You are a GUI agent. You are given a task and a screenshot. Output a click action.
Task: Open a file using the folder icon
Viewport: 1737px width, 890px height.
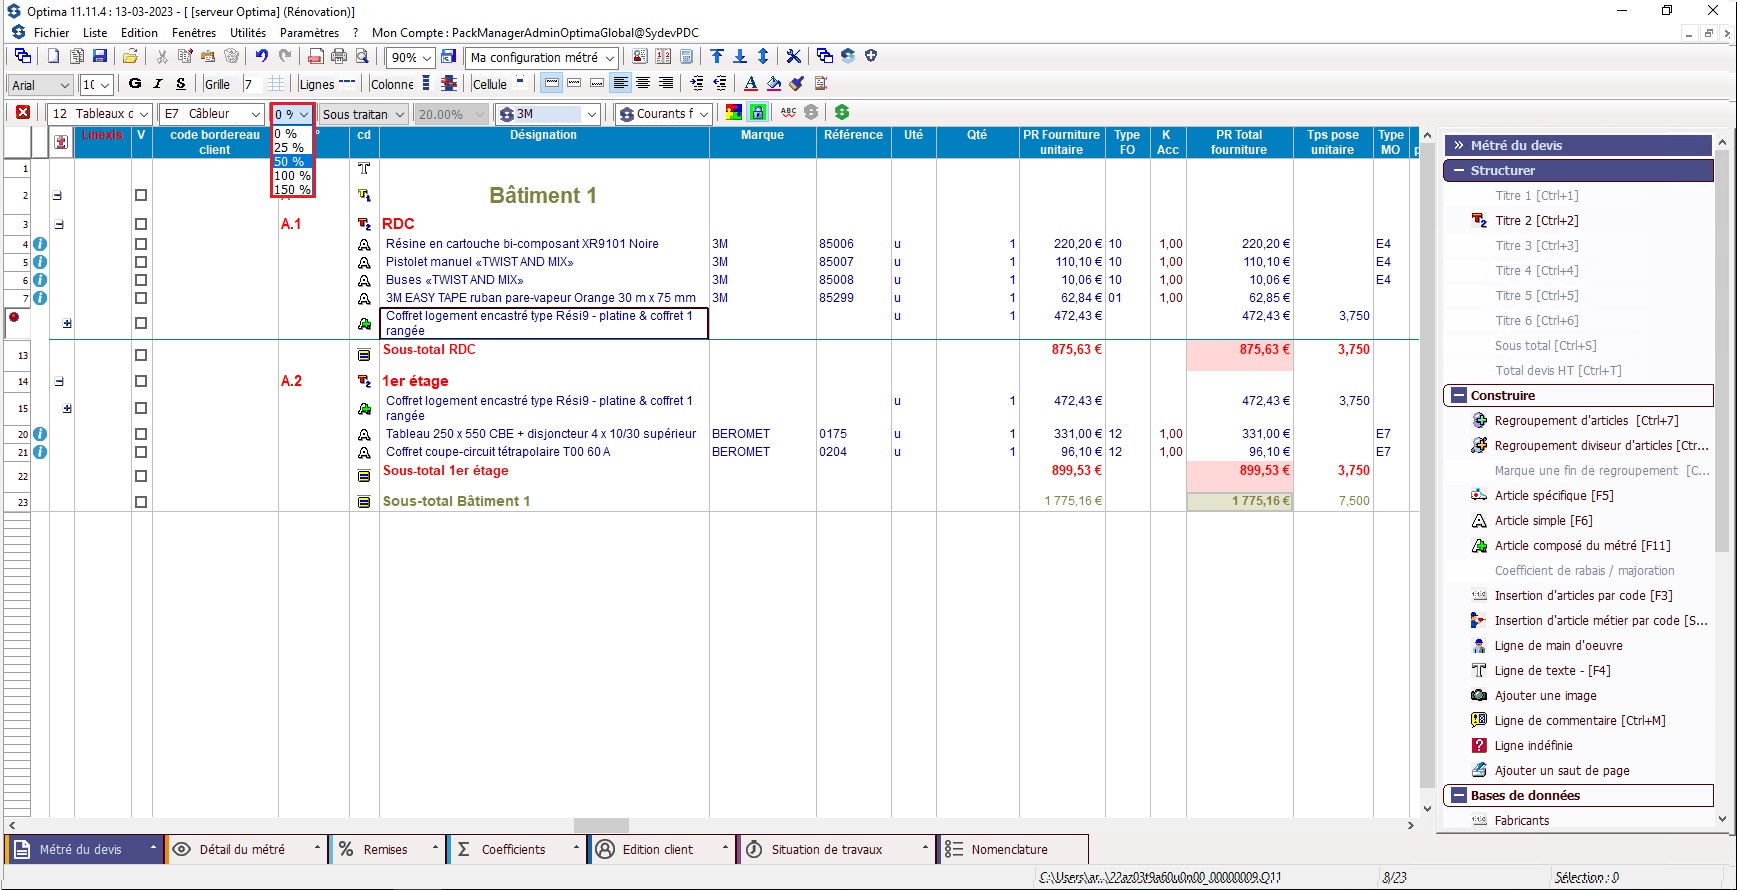pos(130,57)
